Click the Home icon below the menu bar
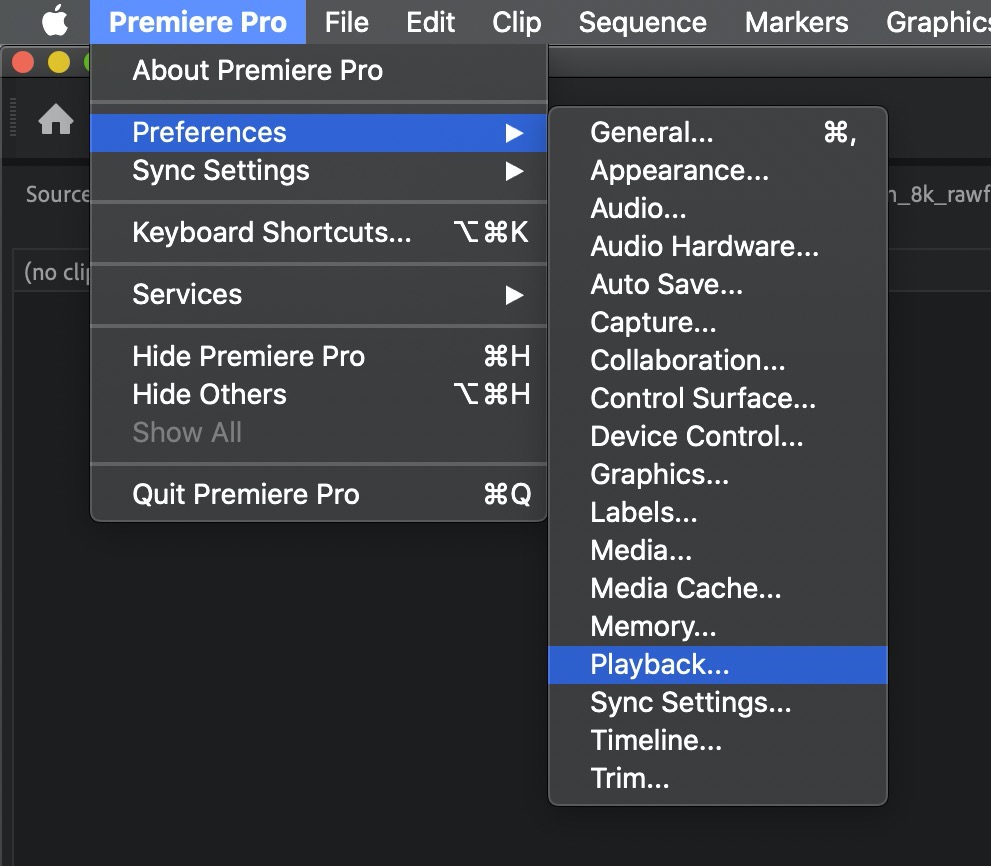This screenshot has width=991, height=866. pos(55,120)
